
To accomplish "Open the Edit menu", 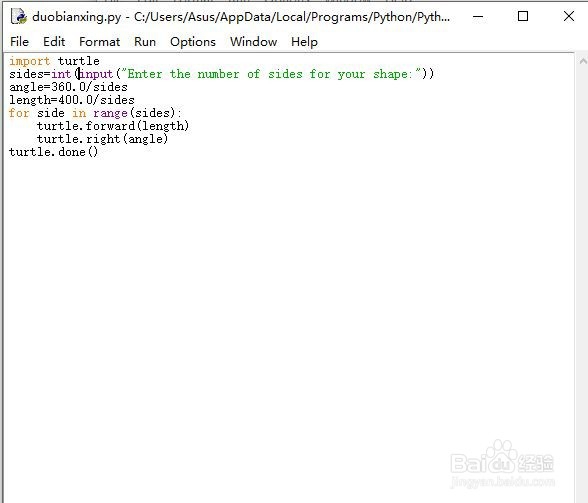I will point(54,42).
